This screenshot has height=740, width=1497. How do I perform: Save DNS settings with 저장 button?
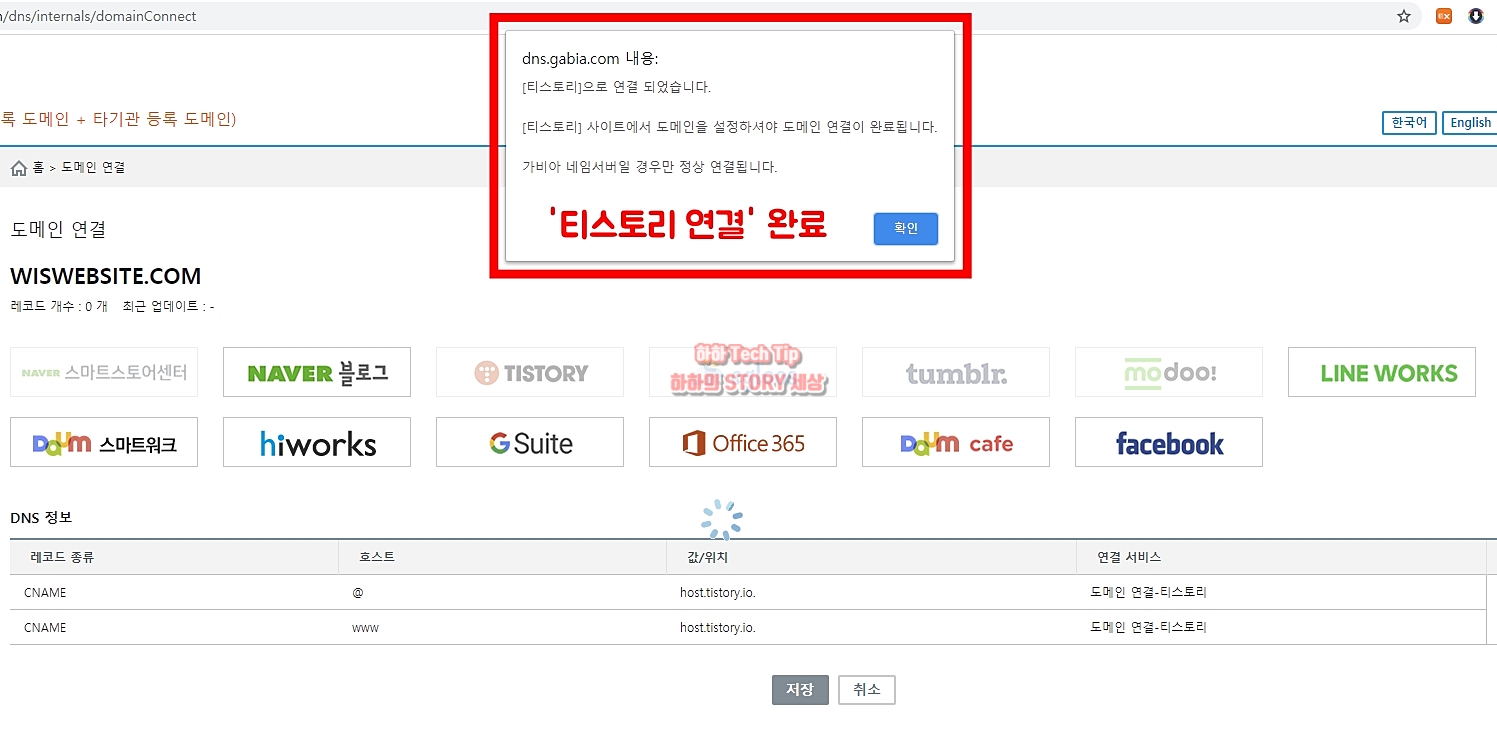(x=800, y=690)
